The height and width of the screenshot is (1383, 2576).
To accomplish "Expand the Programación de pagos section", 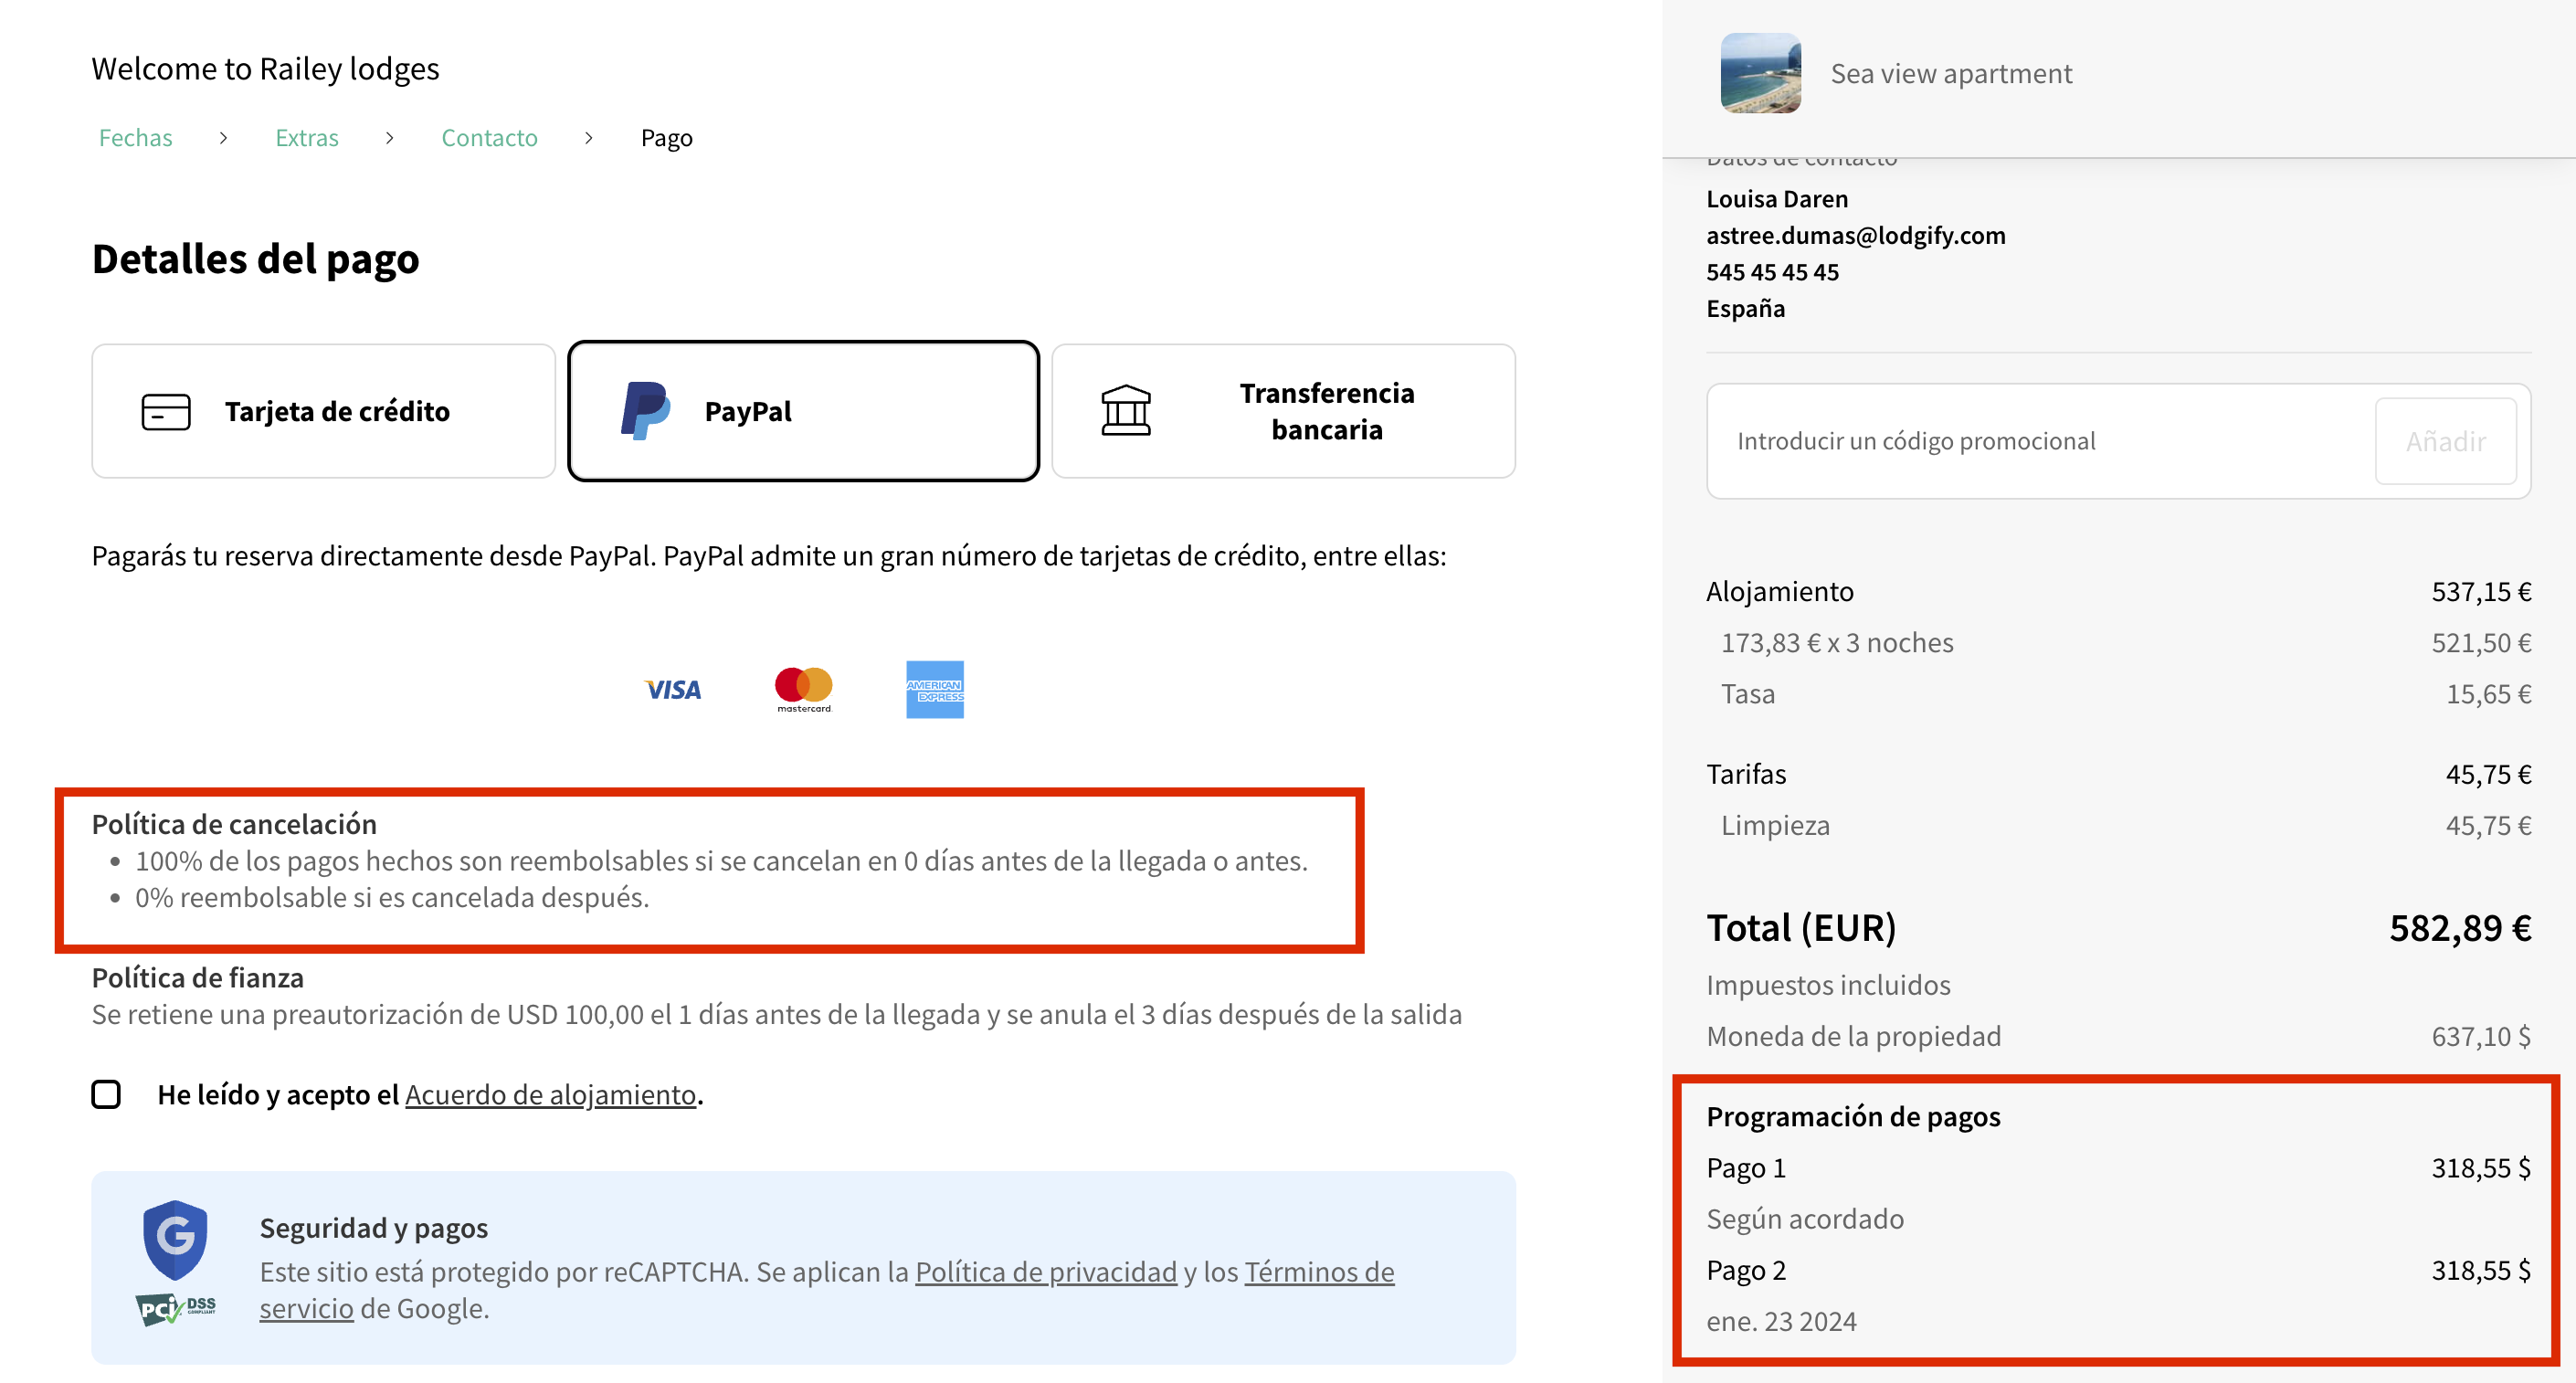I will [1853, 1116].
